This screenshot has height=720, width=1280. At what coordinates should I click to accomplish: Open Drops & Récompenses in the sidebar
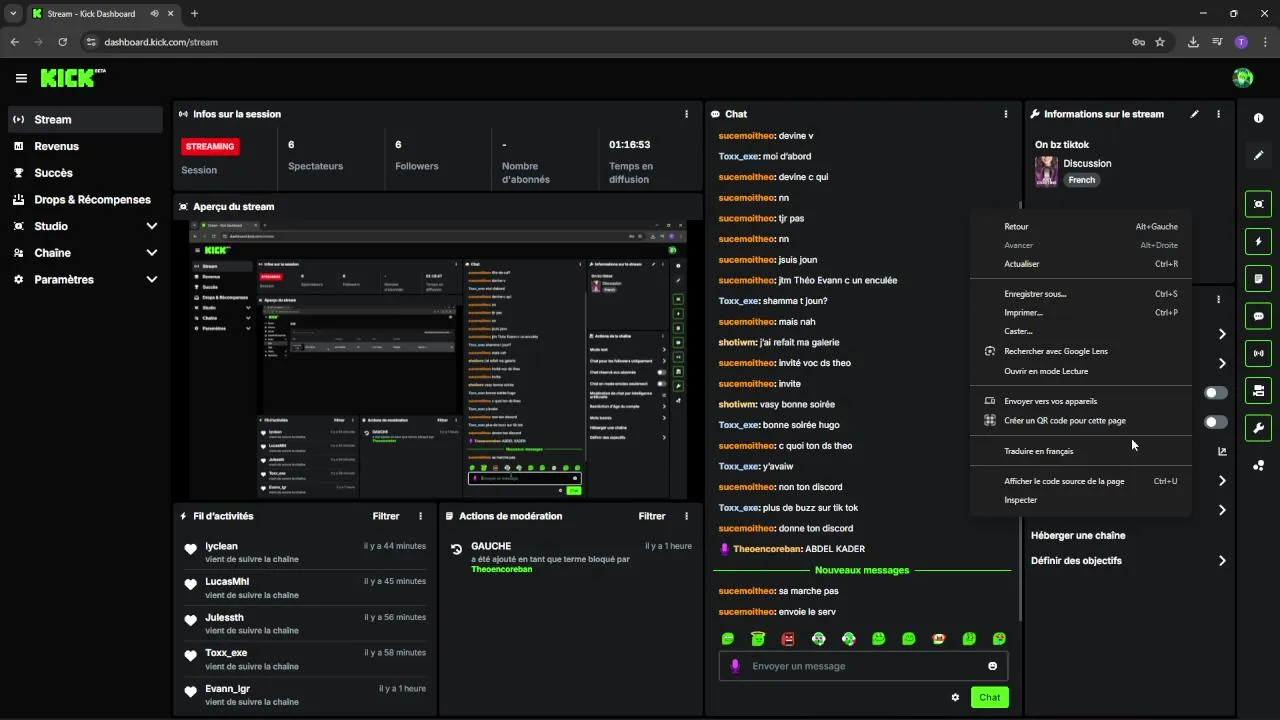85,199
